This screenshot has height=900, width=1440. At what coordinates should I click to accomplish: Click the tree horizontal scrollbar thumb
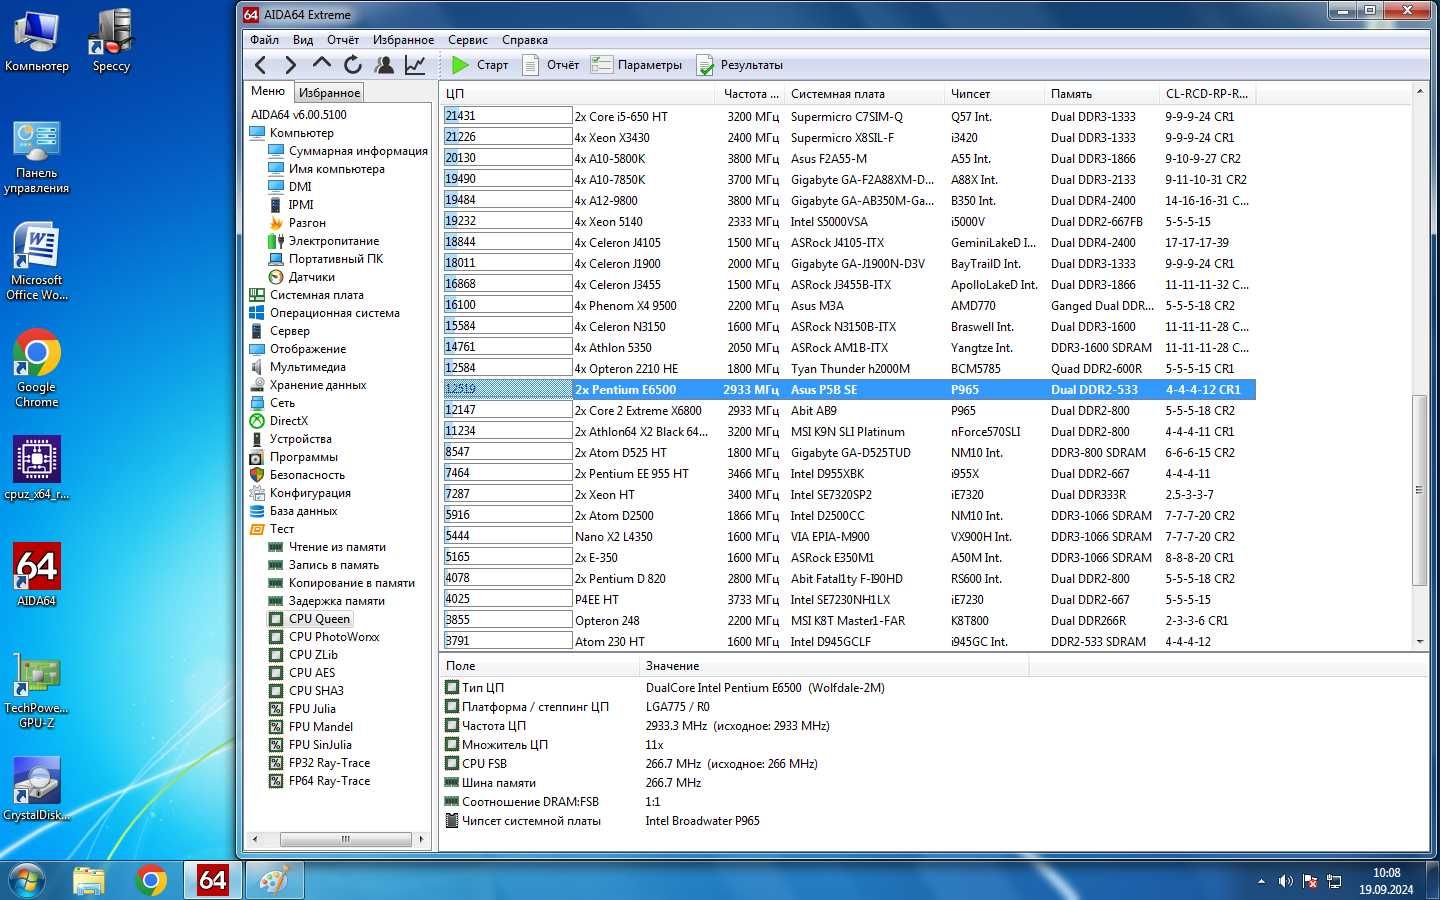tap(345, 839)
